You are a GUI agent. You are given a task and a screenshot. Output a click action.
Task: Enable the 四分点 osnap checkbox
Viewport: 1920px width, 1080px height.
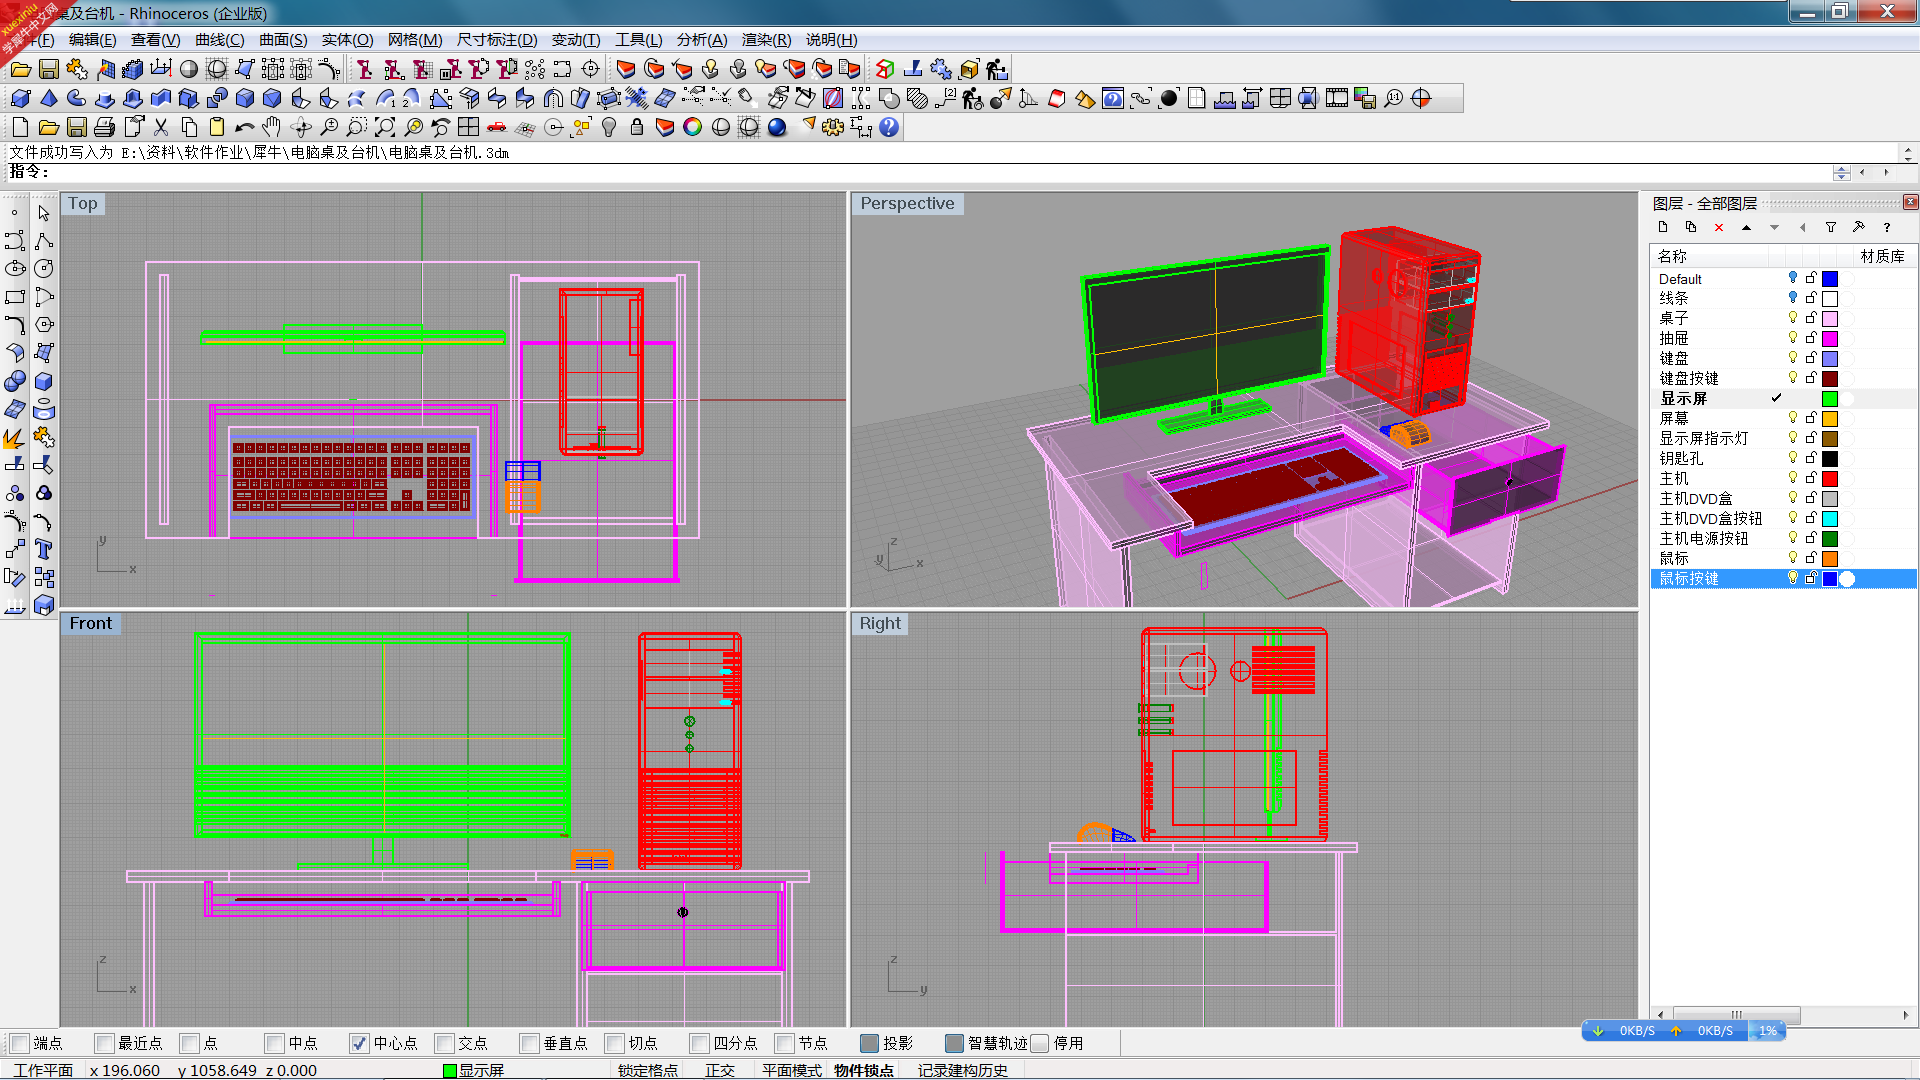(x=699, y=1043)
